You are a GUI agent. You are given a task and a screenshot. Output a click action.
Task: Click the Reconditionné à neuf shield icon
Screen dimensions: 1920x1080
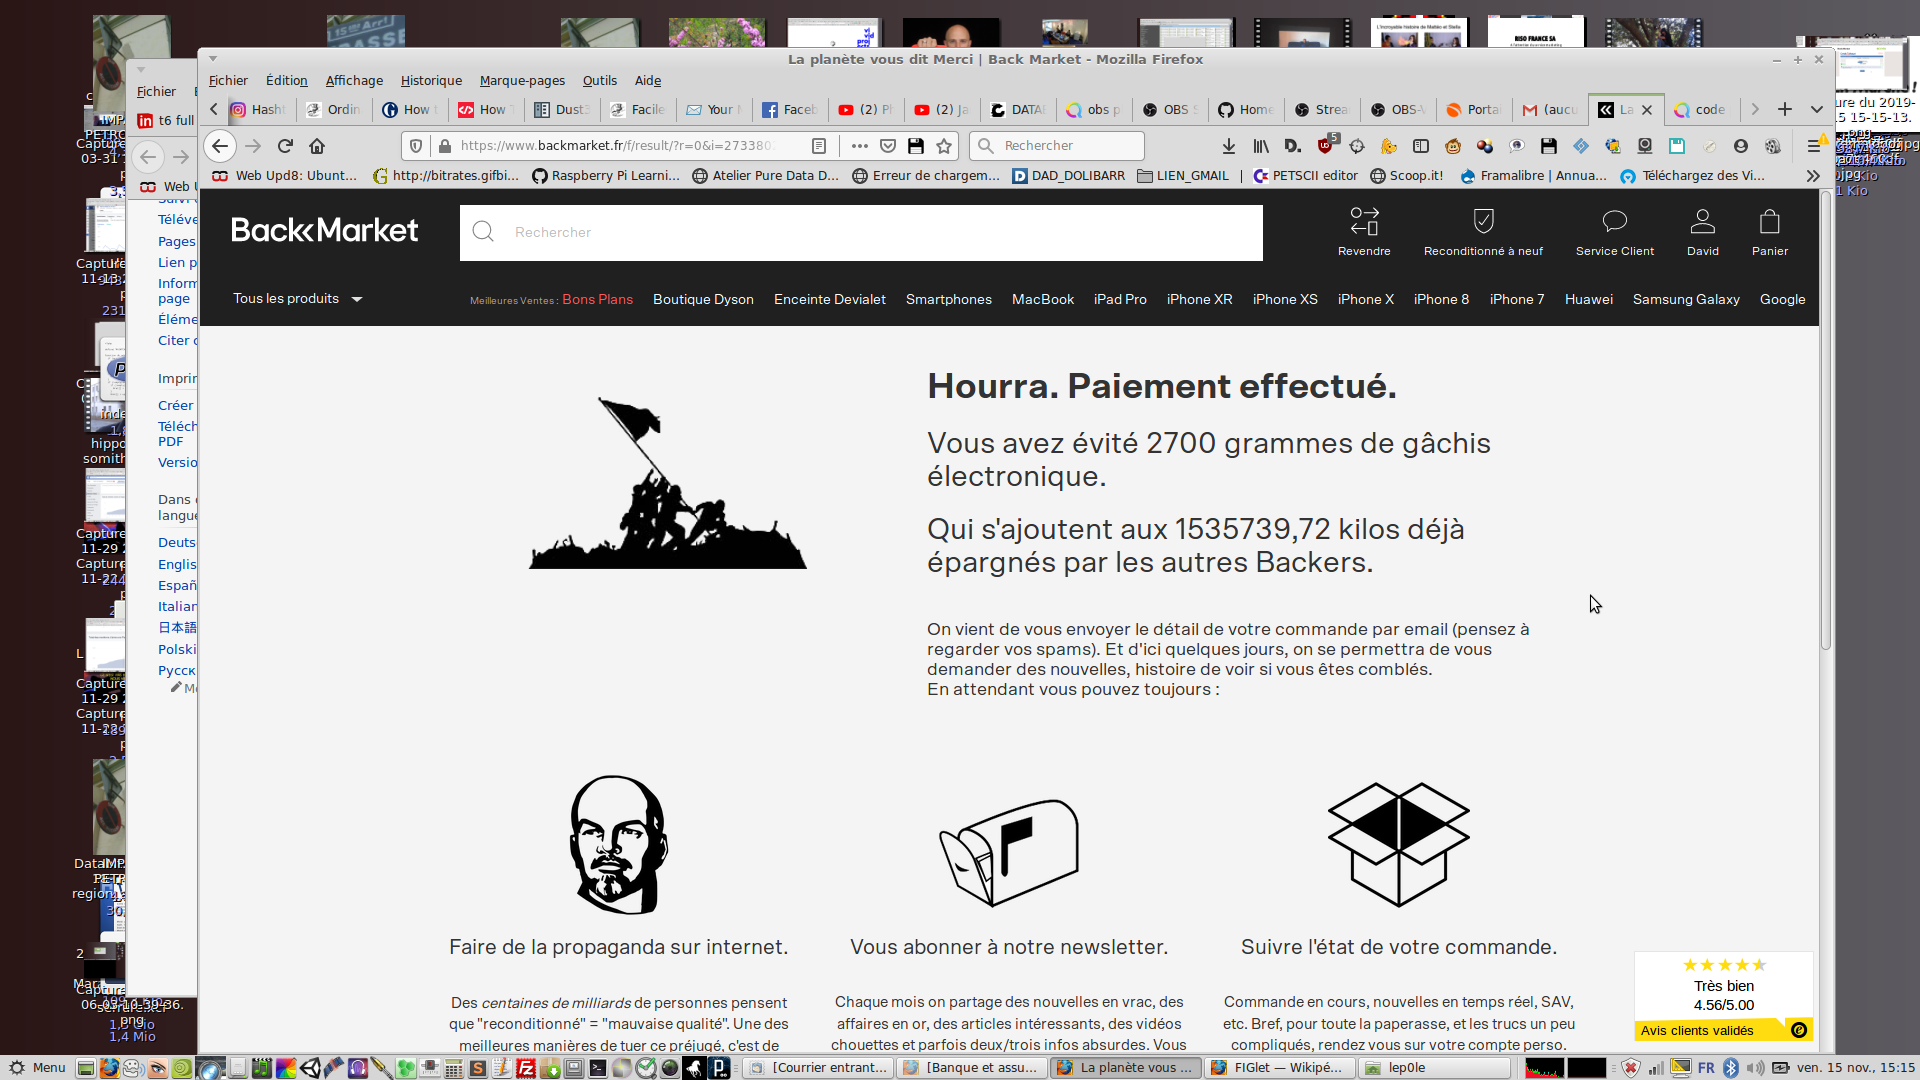[1483, 221]
